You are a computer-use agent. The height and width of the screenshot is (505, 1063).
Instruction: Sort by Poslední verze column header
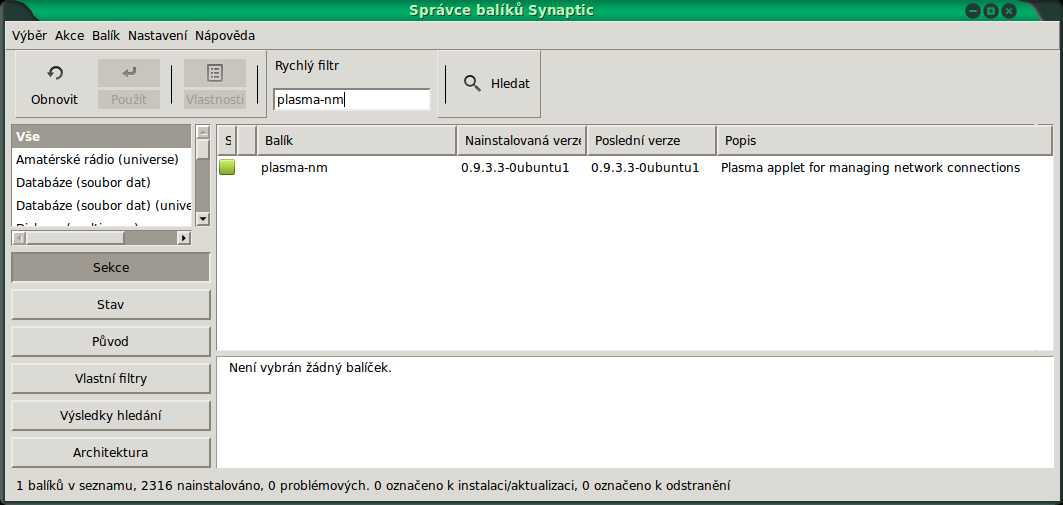[x=651, y=141]
